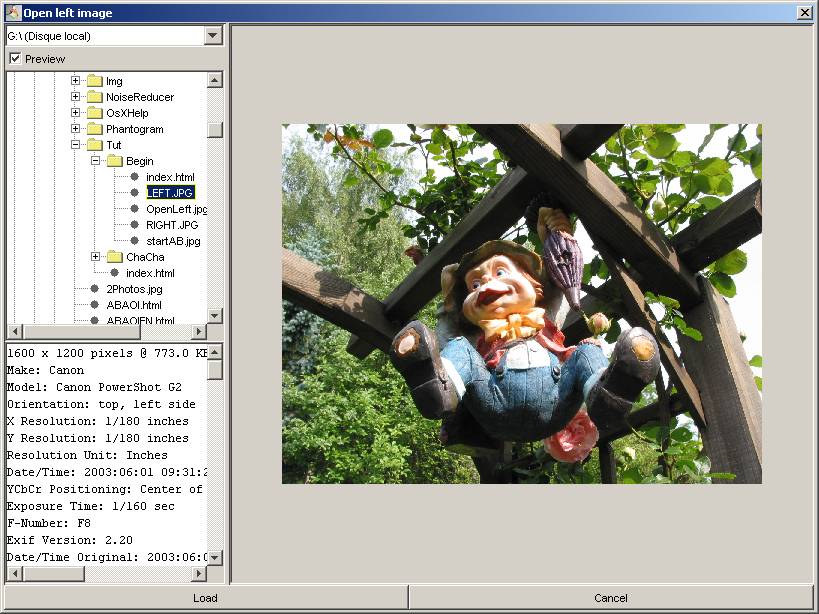Click the 'Model: Canon PowerShot G2' line

click(x=94, y=387)
